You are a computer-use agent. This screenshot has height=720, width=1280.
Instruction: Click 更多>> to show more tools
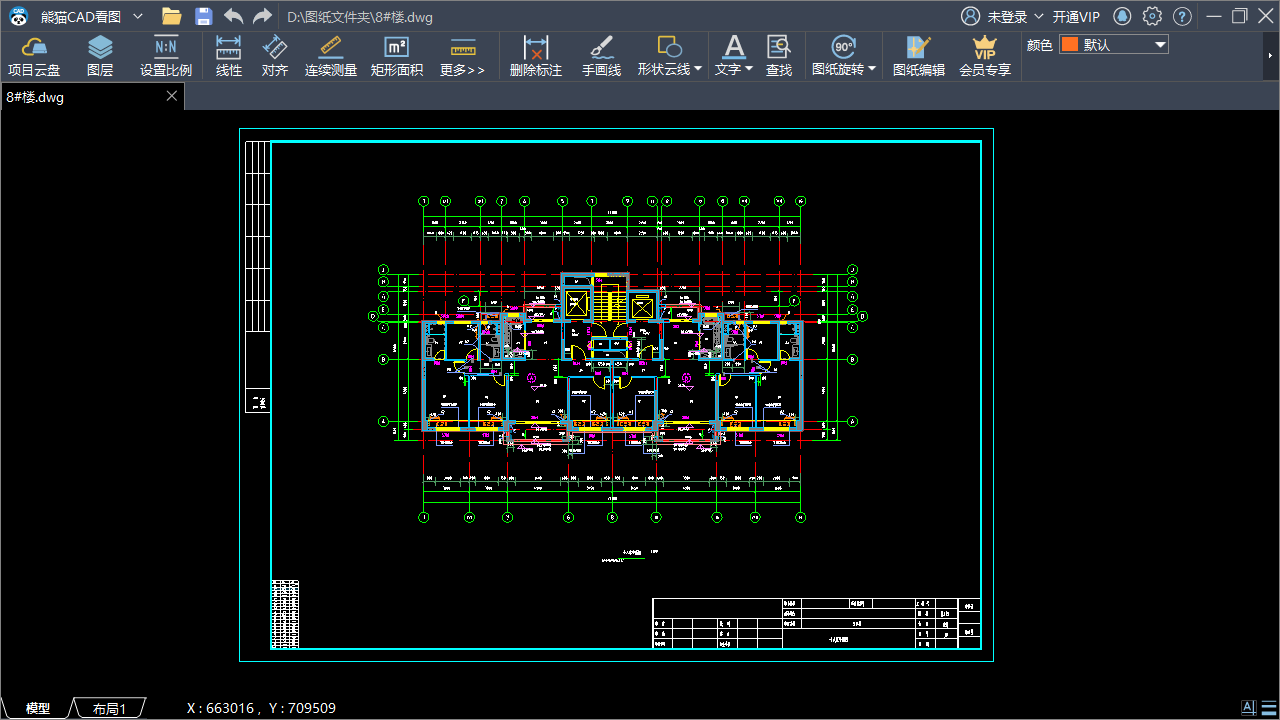462,56
